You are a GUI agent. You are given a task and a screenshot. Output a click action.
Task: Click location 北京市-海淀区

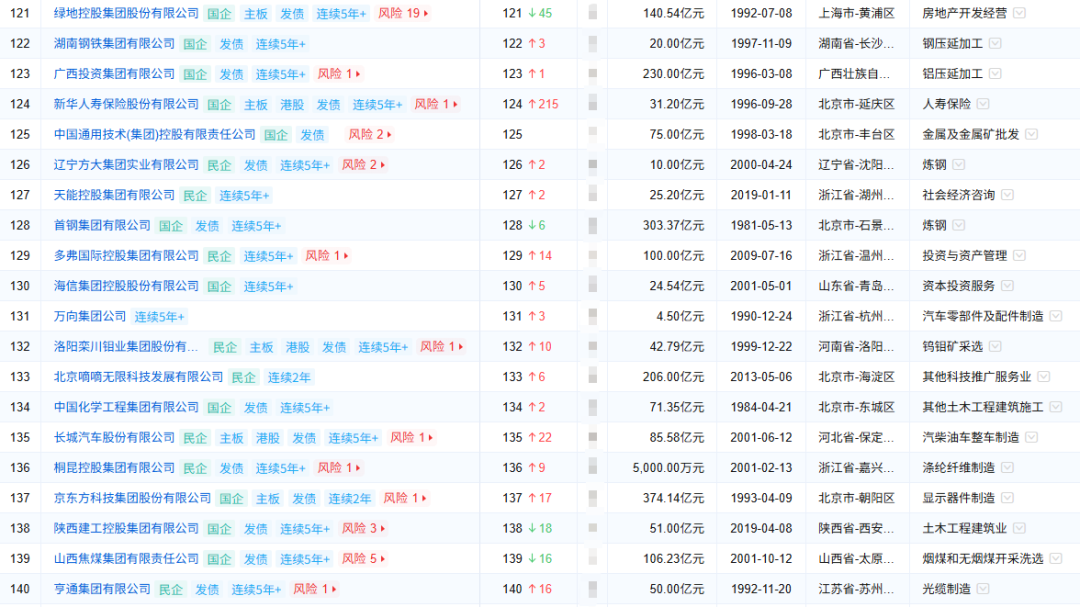point(856,377)
